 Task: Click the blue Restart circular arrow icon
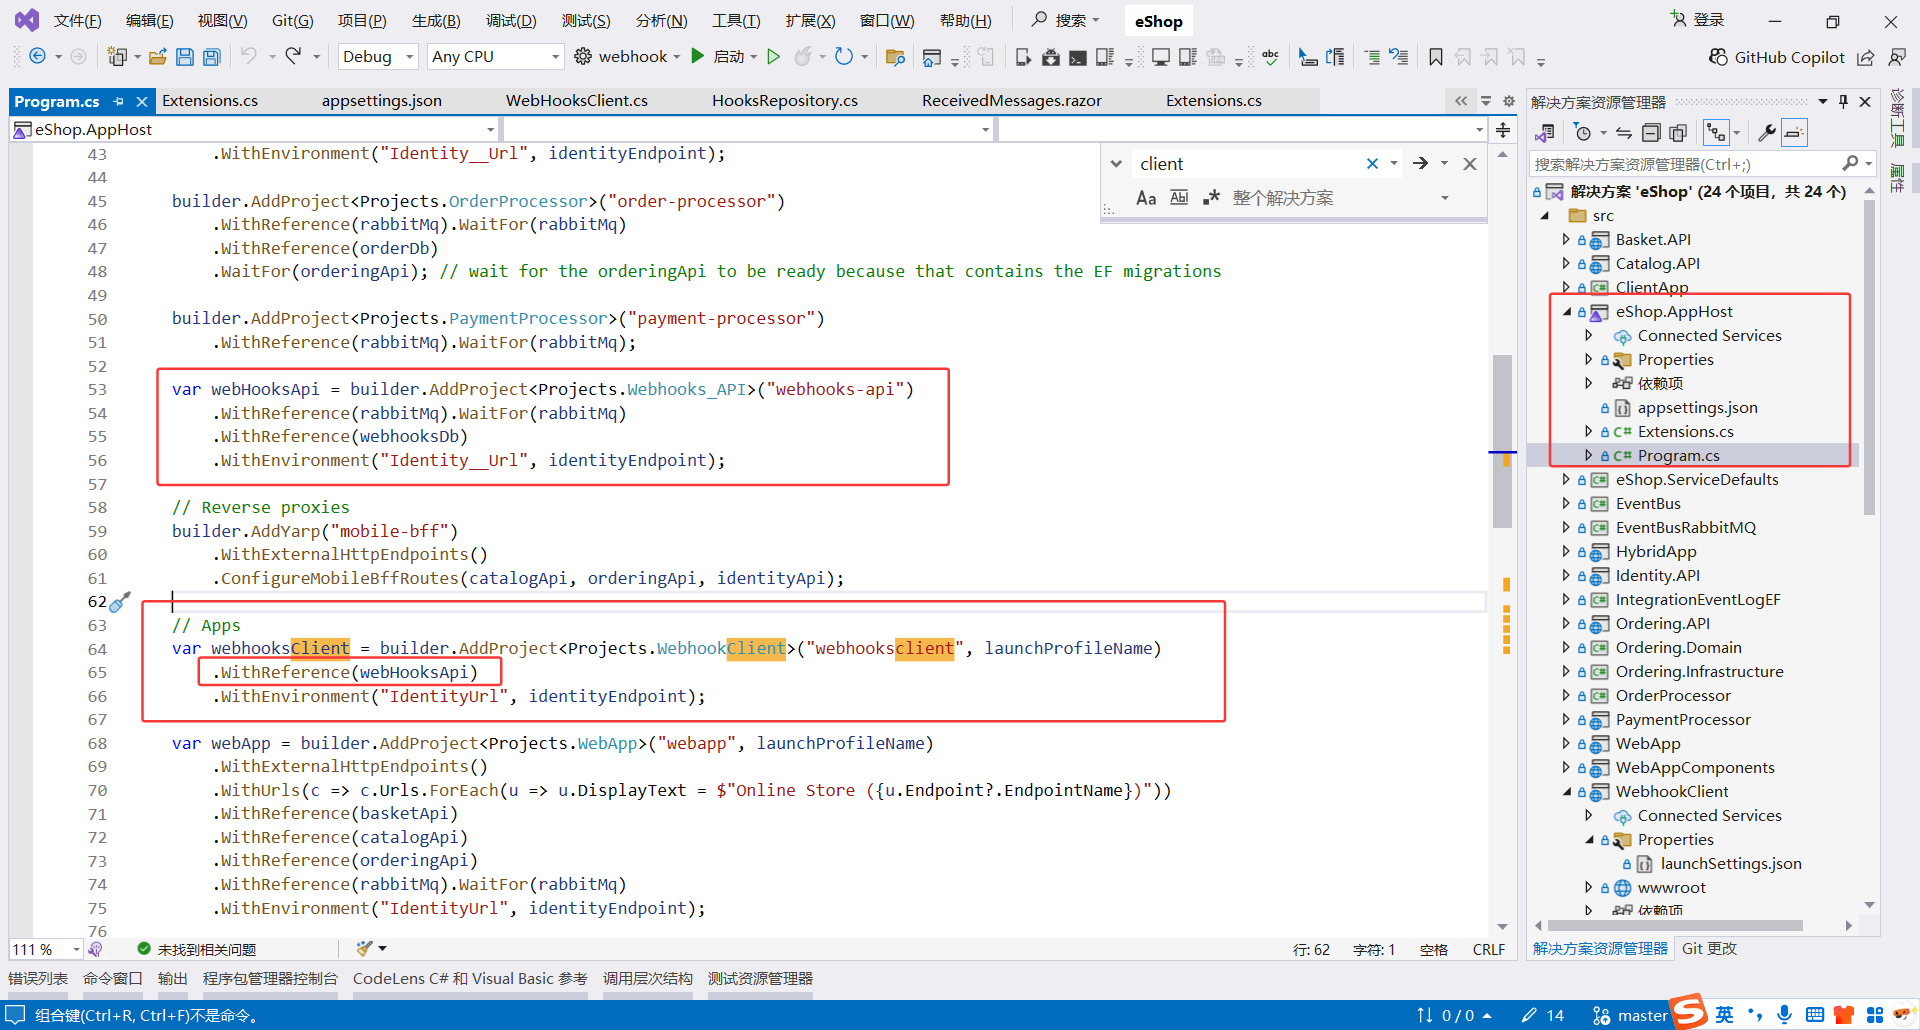pos(844,57)
